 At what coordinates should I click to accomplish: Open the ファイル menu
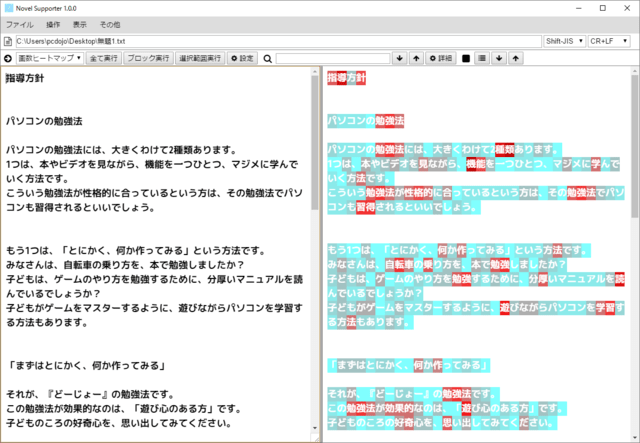[x=20, y=24]
